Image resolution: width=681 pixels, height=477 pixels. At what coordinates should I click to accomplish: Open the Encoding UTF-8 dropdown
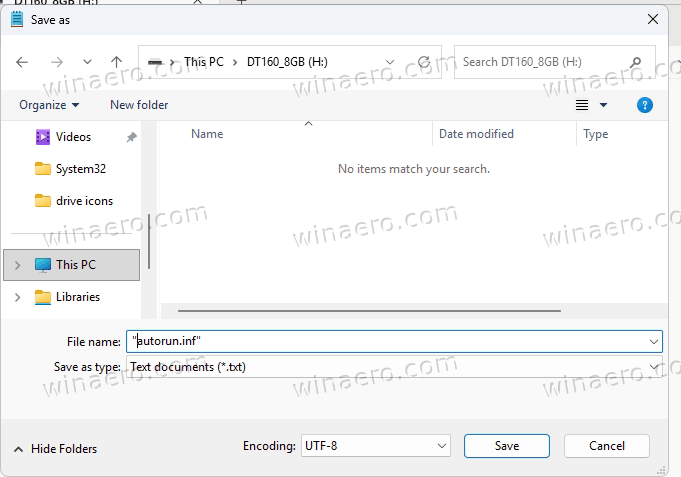(x=375, y=446)
